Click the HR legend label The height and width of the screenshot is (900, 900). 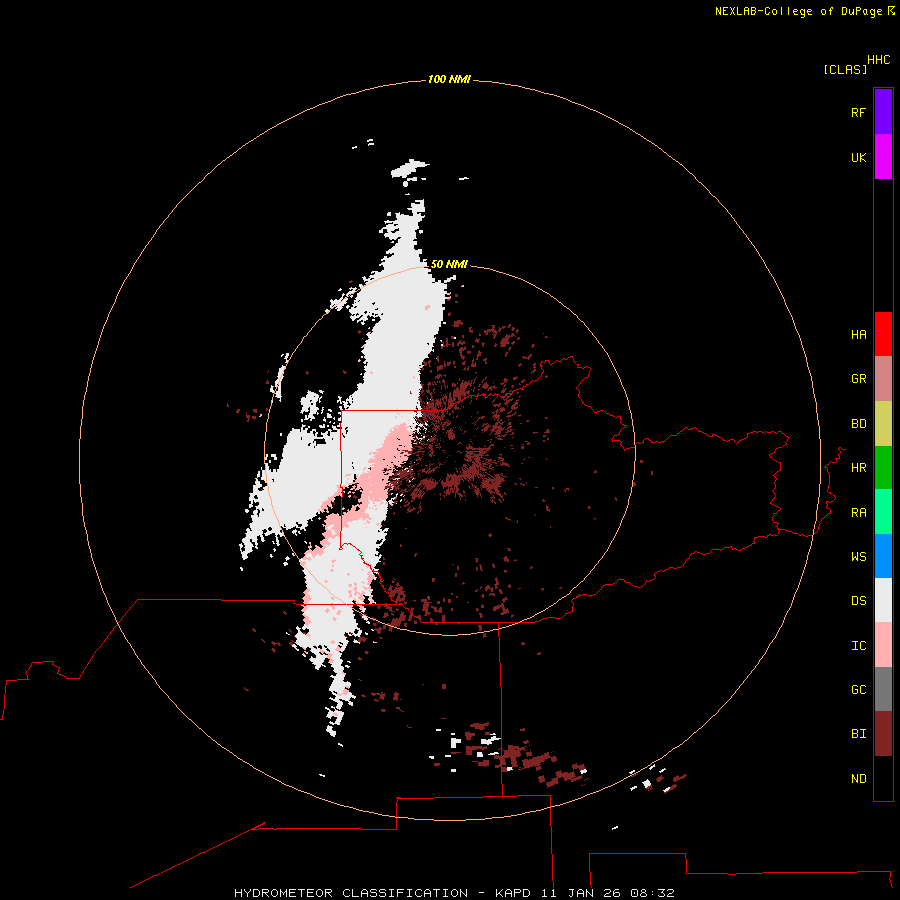858,468
